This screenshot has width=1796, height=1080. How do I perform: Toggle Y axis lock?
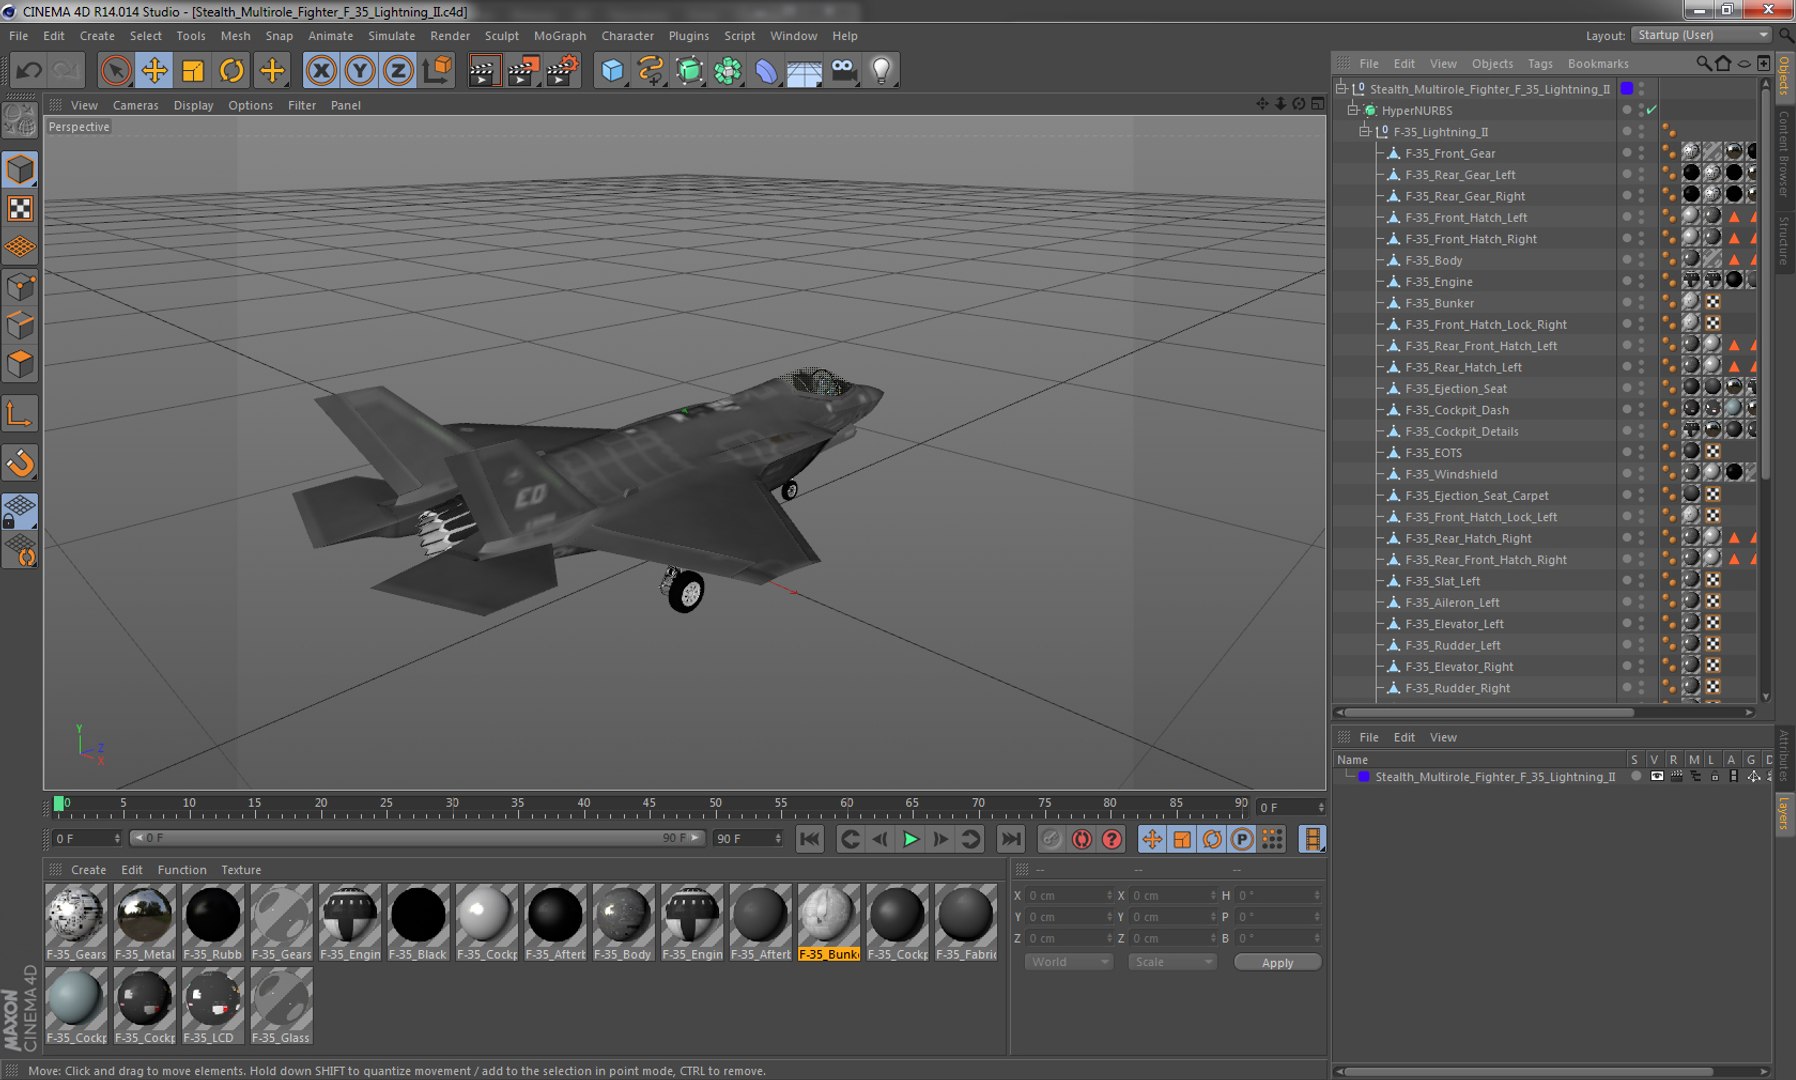coord(360,70)
